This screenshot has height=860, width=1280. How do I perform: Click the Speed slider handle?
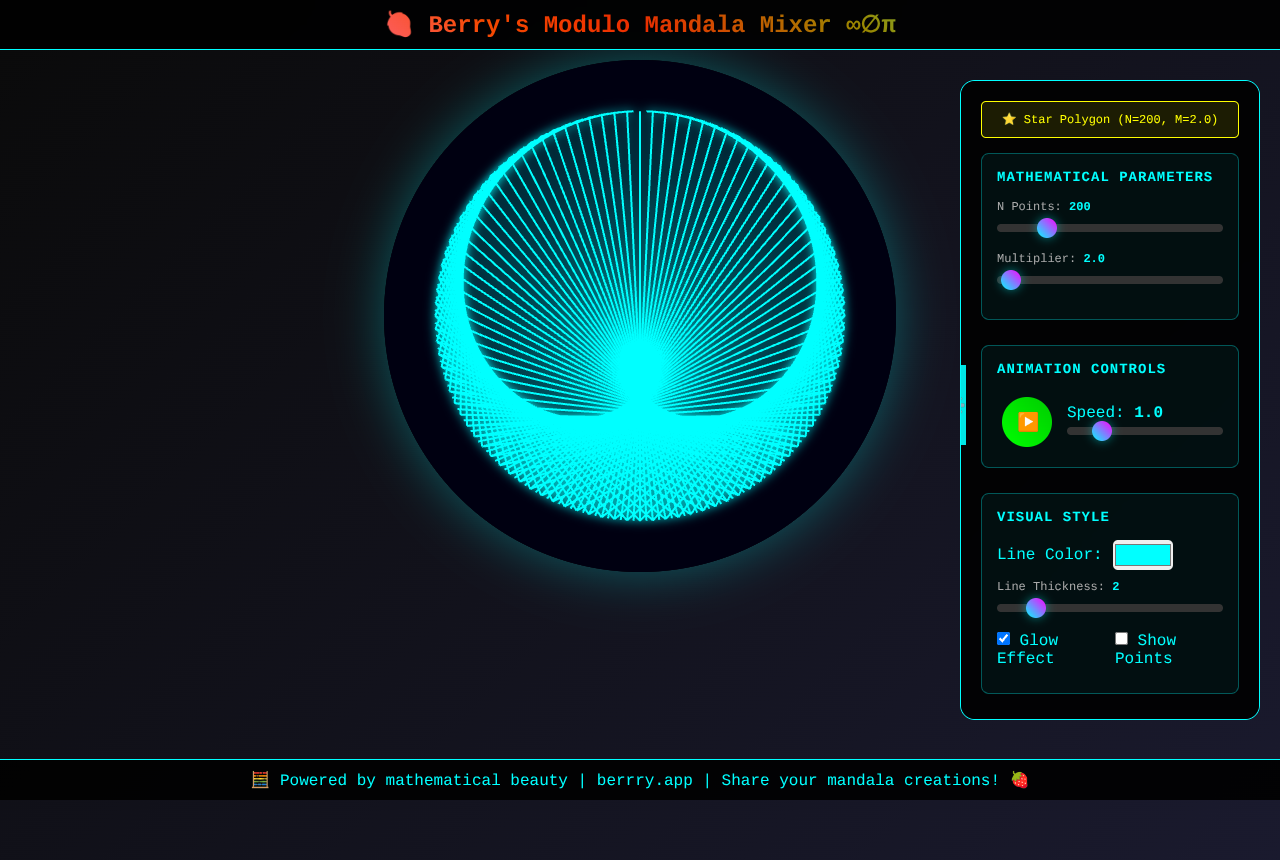(x=1102, y=431)
